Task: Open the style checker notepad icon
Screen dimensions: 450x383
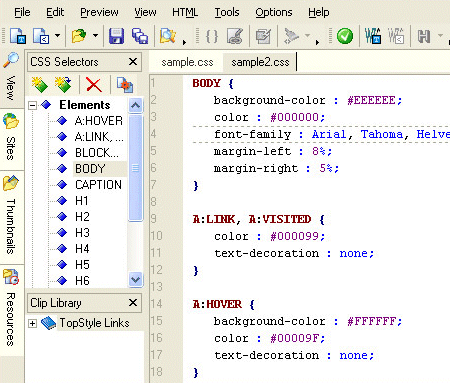Action: (263, 36)
